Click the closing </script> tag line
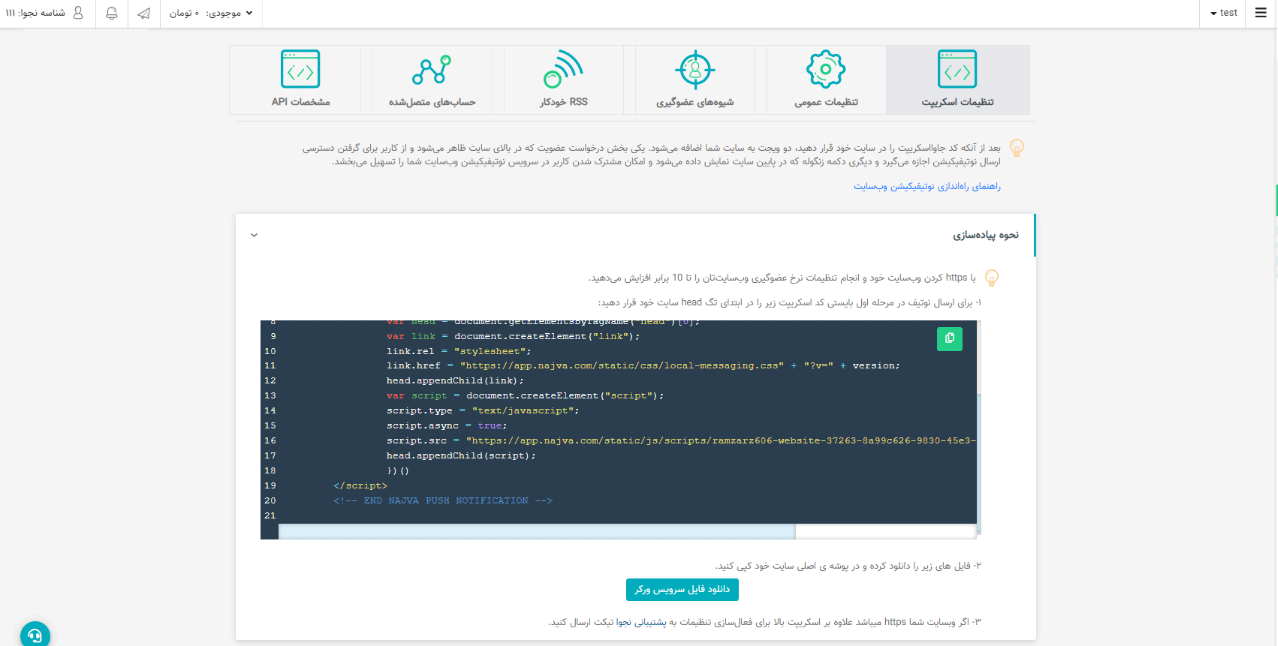The width and height of the screenshot is (1278, 646). click(361, 485)
